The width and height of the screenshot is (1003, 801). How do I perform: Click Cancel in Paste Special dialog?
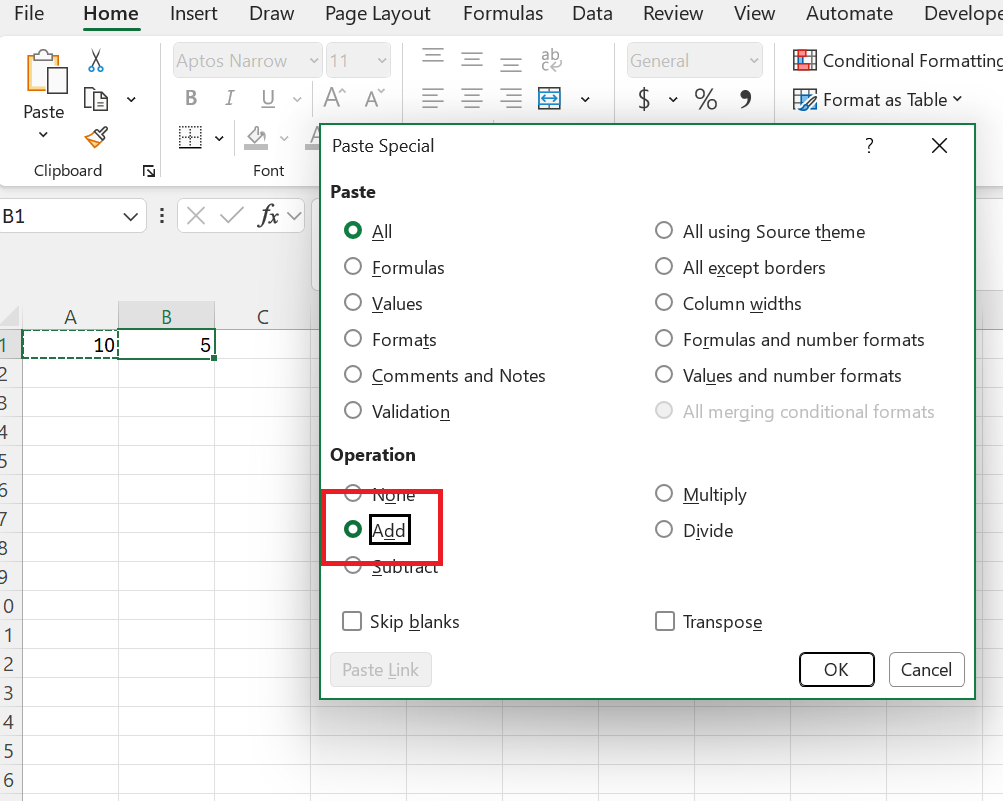tap(926, 669)
